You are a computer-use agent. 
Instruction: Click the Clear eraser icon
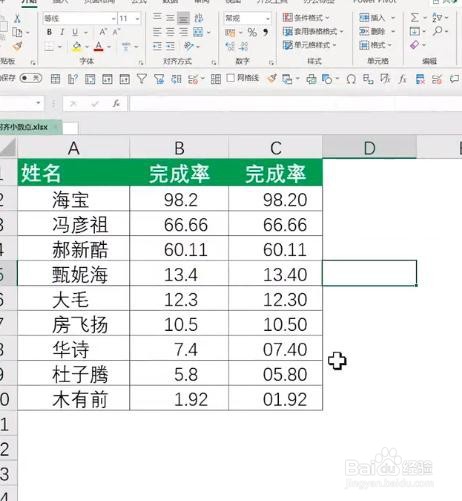(x=414, y=45)
